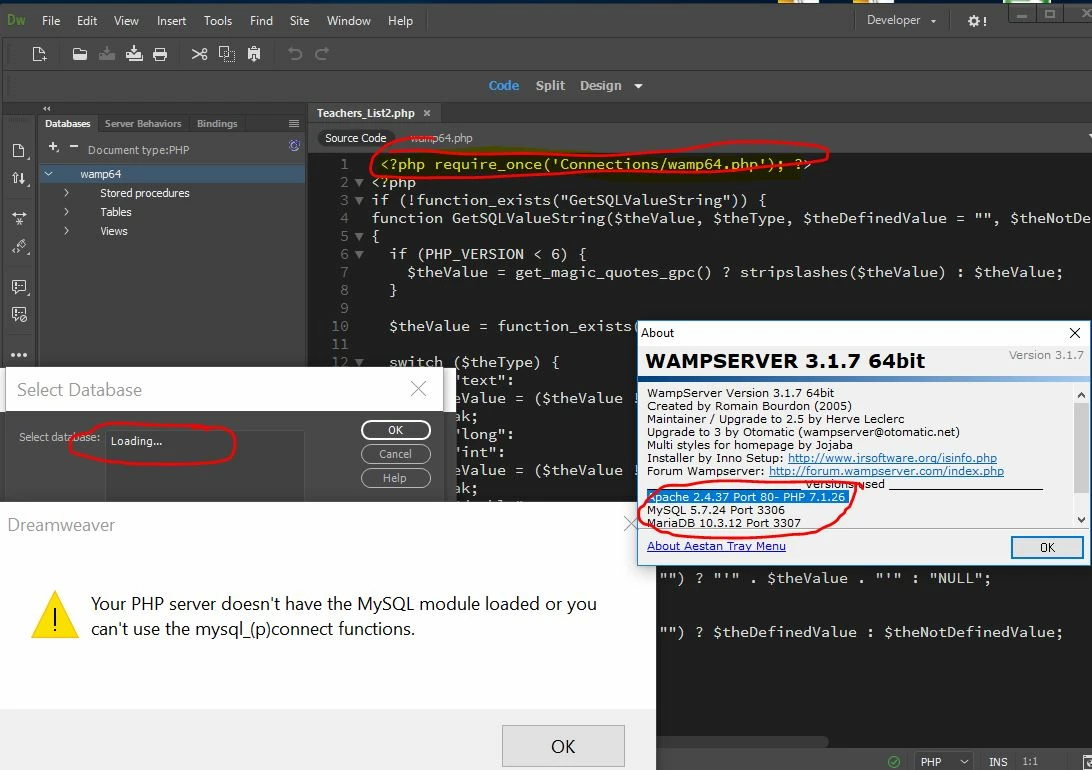
Task: Open the Insert menu
Action: click(171, 21)
